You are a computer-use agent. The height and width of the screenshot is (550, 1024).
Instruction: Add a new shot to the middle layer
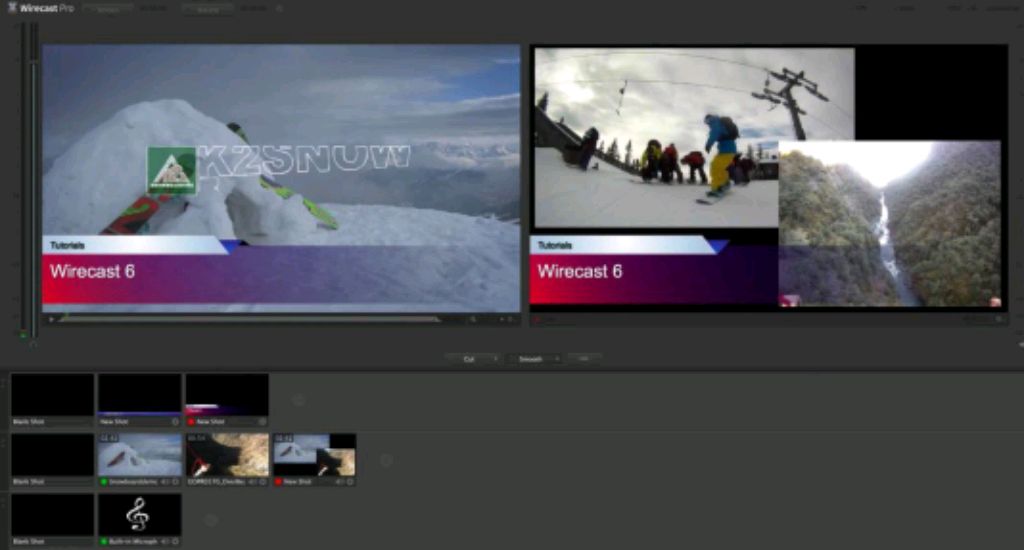click(386, 461)
